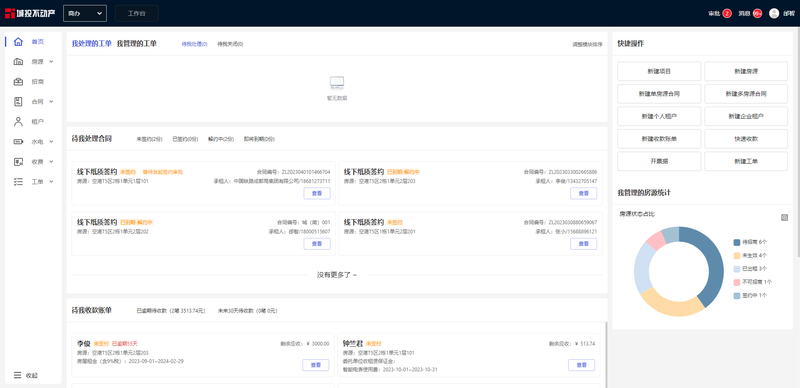Open the 审批 red badge showing 2
This screenshot has height=388, width=800.
727,13
